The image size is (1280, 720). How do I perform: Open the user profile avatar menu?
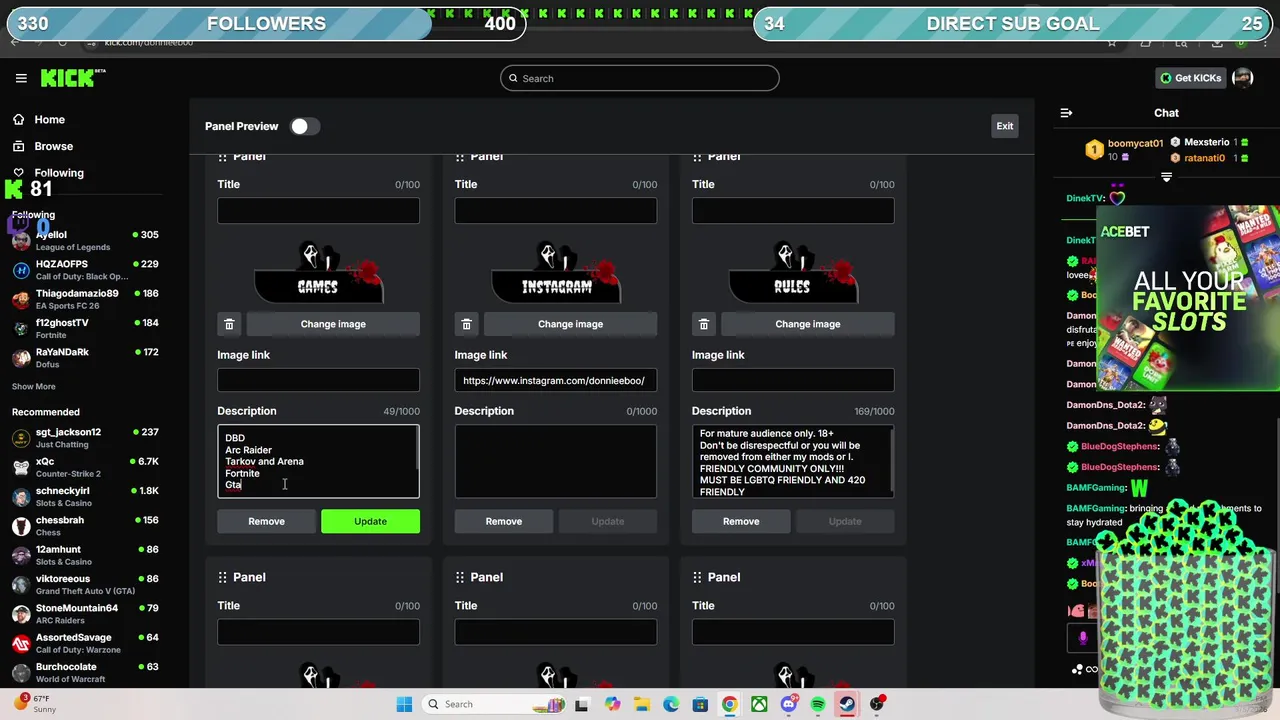(1242, 78)
